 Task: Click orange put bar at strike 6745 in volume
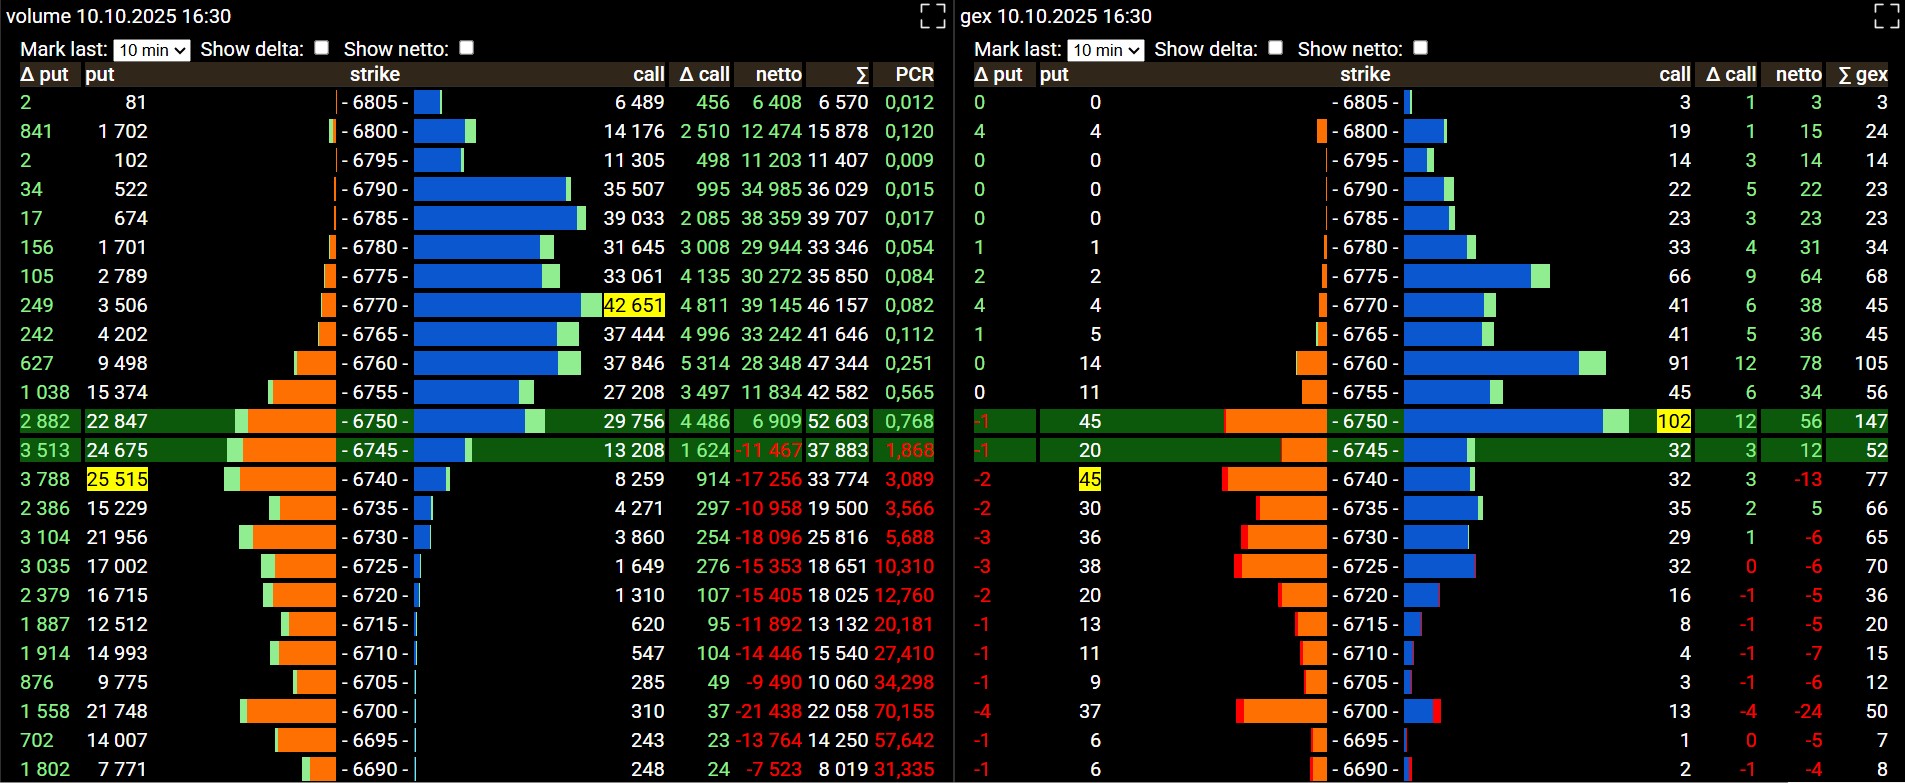coord(289,450)
